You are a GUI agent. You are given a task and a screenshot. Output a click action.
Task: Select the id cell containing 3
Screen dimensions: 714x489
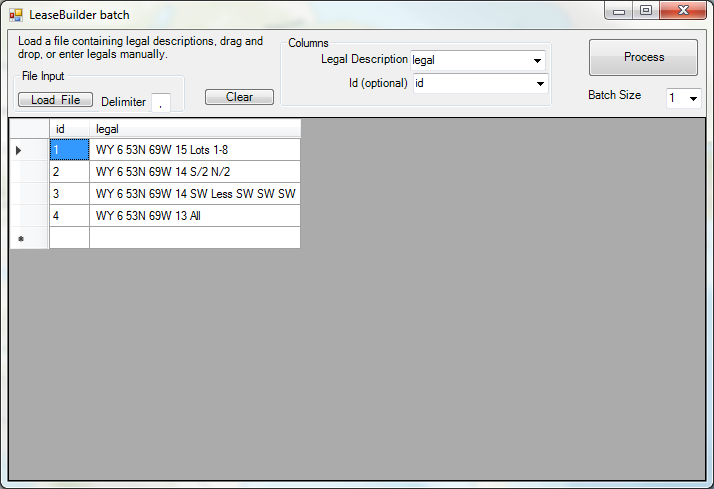(69, 194)
